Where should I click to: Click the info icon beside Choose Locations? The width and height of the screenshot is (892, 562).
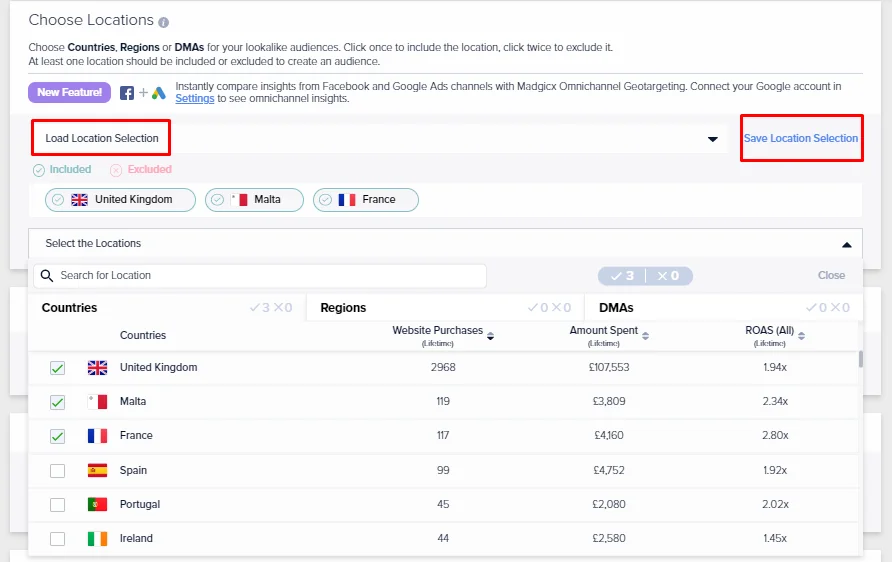(x=163, y=23)
